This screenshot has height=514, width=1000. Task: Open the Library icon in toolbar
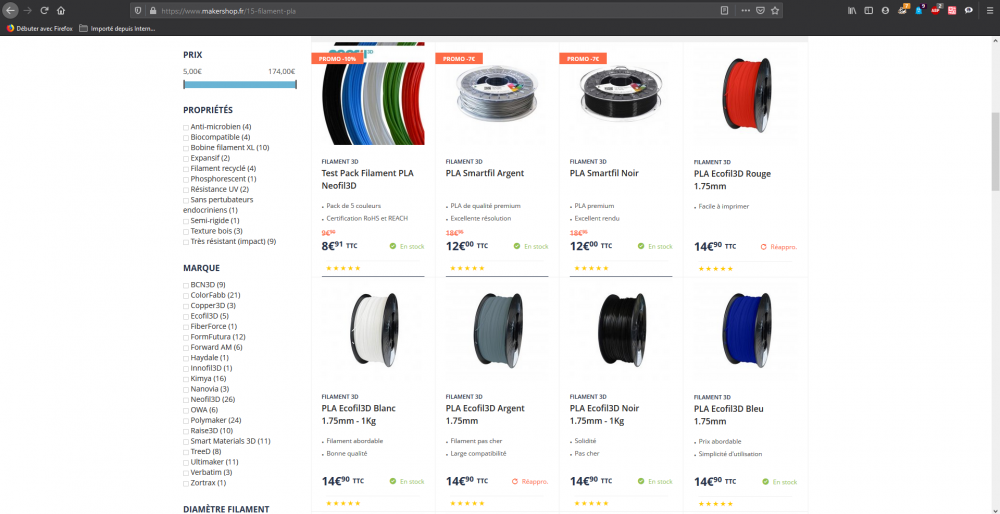[x=852, y=10]
